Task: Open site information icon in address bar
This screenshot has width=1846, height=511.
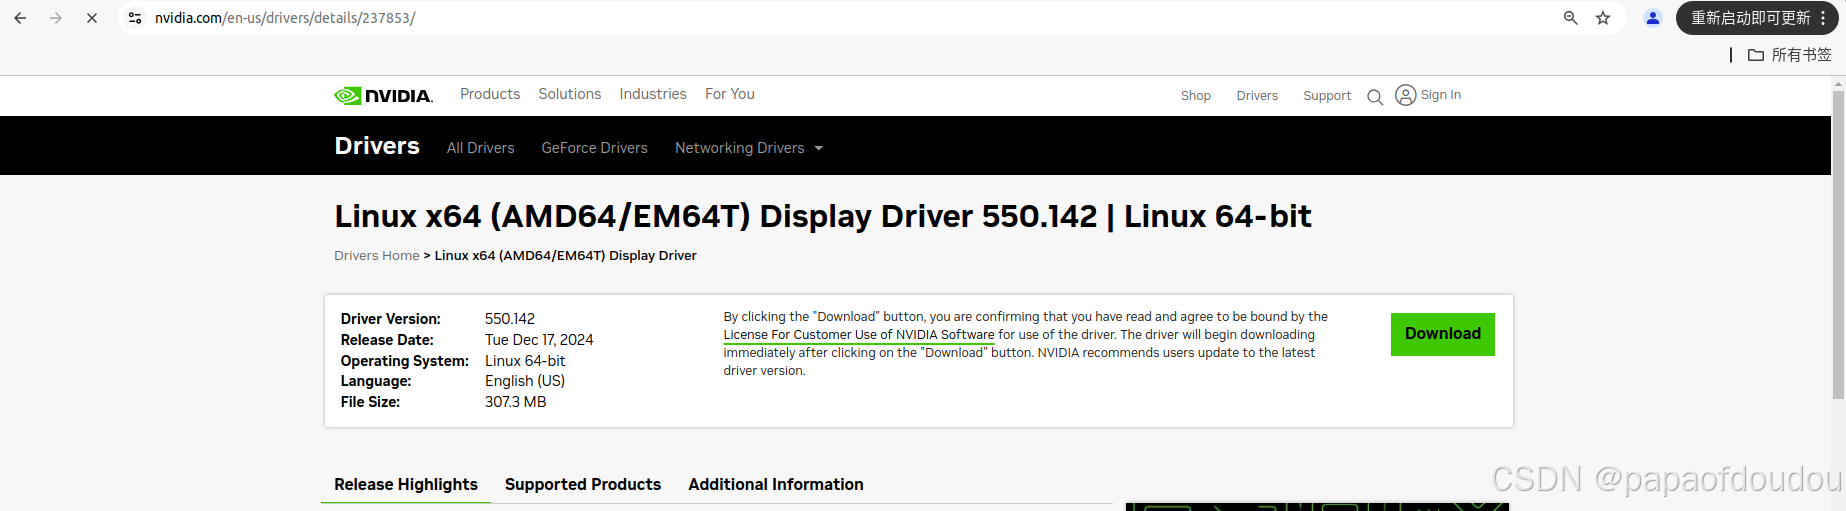Action: pos(135,18)
